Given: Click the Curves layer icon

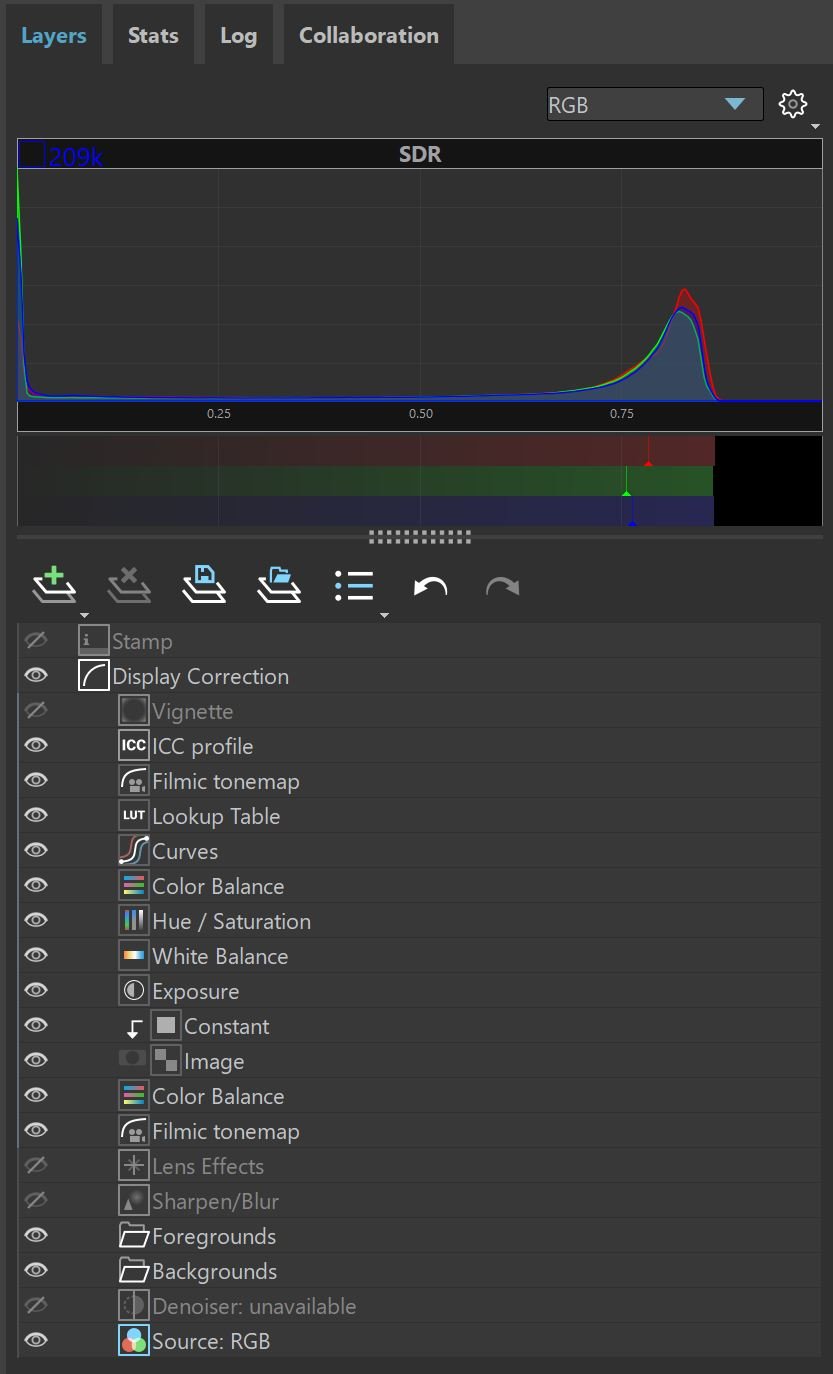Looking at the screenshot, I should pos(133,851).
